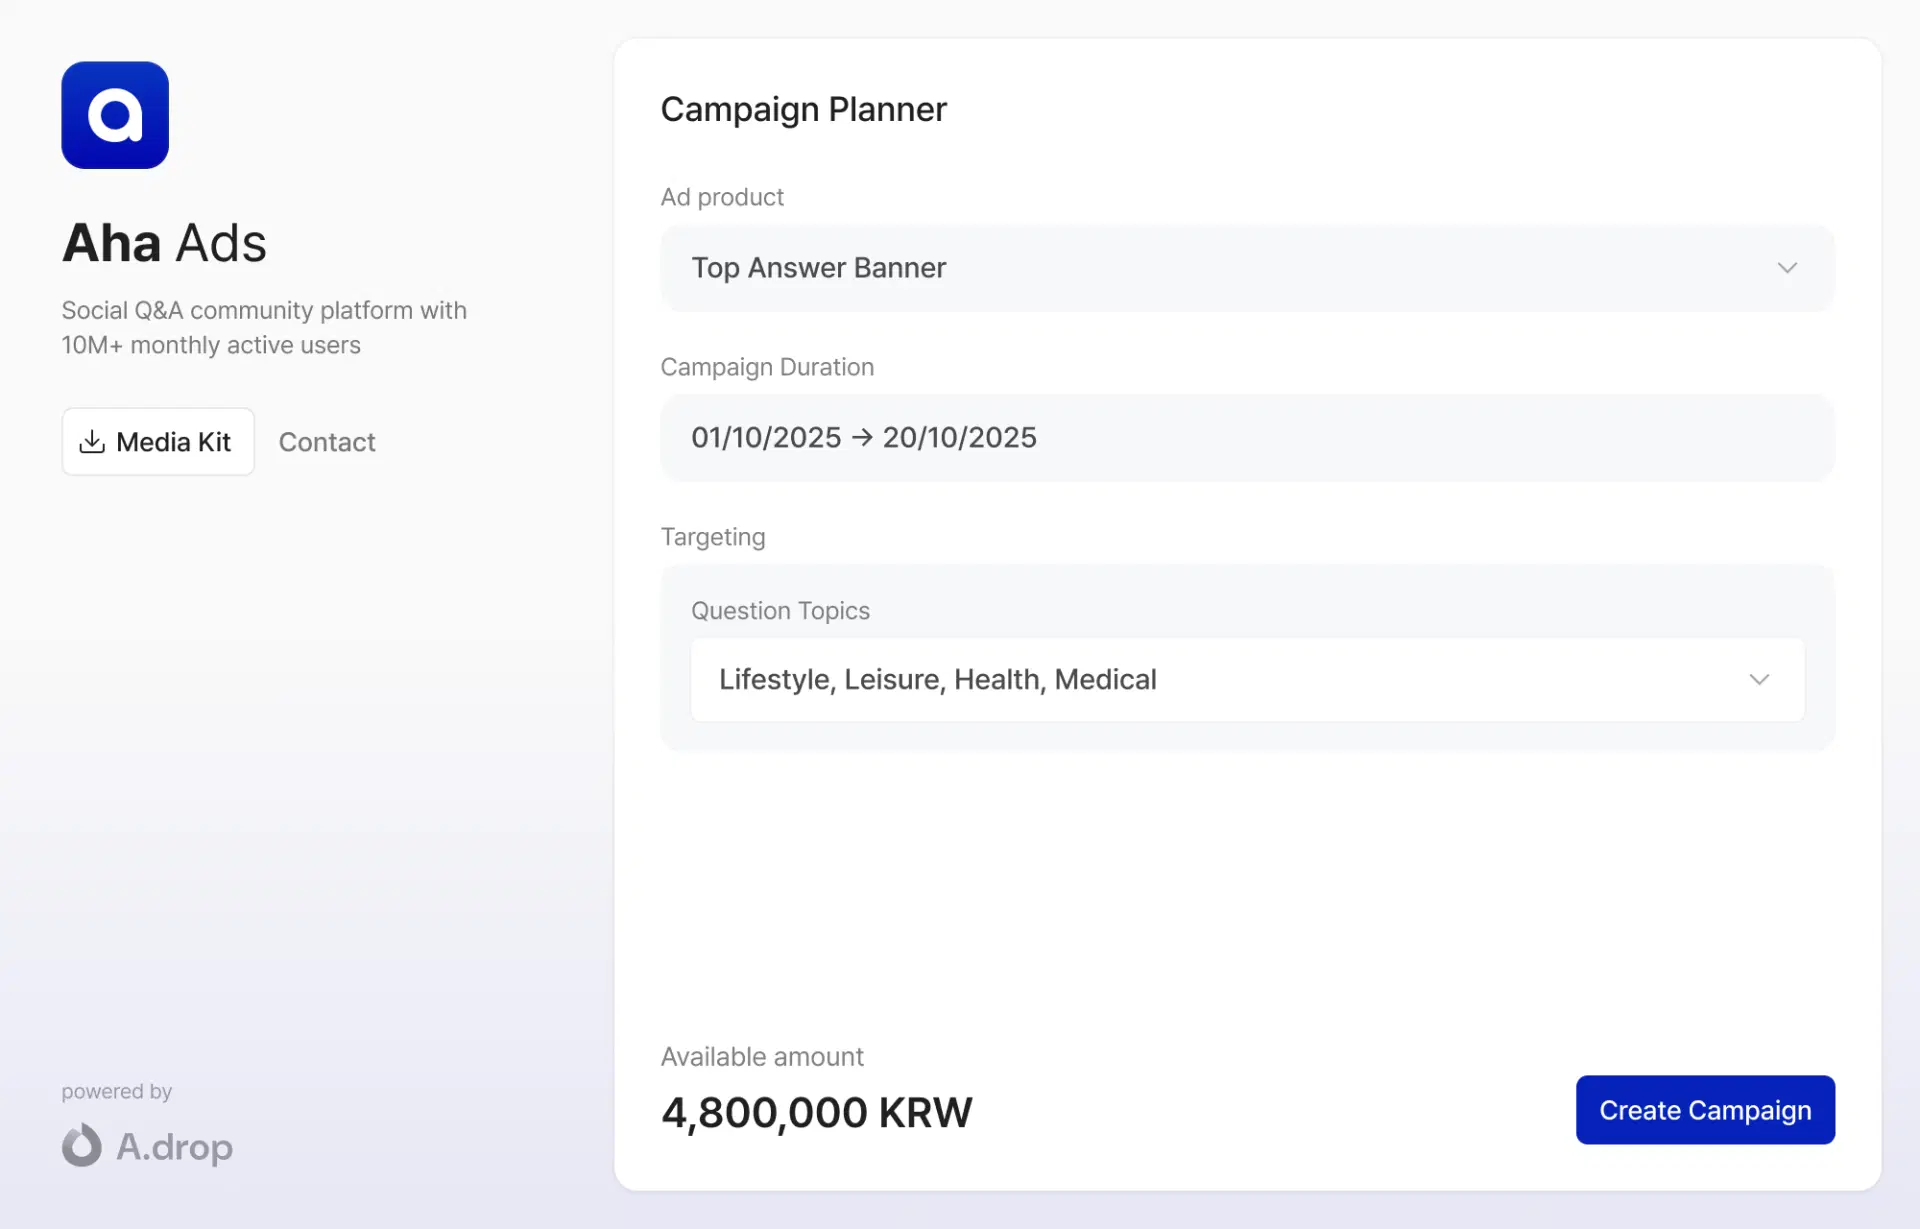Click the Campaign Duration label

pyautogui.click(x=767, y=367)
